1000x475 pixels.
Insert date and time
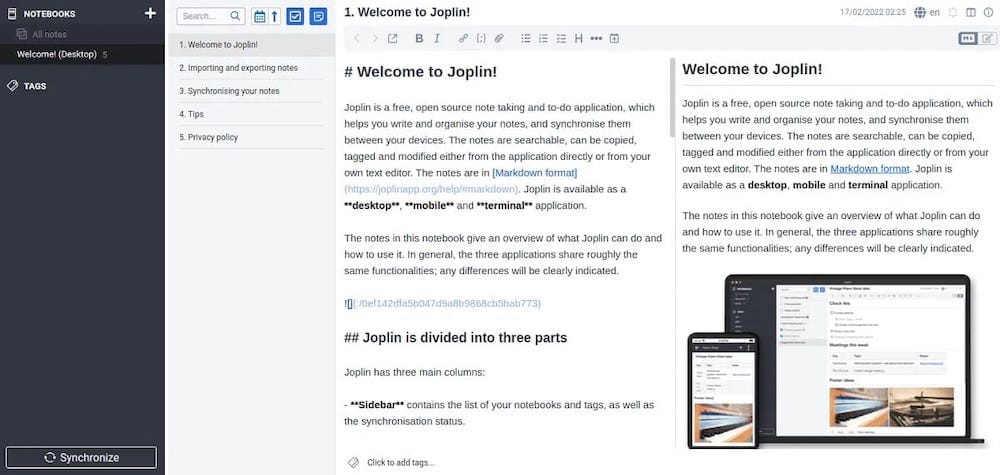614,38
